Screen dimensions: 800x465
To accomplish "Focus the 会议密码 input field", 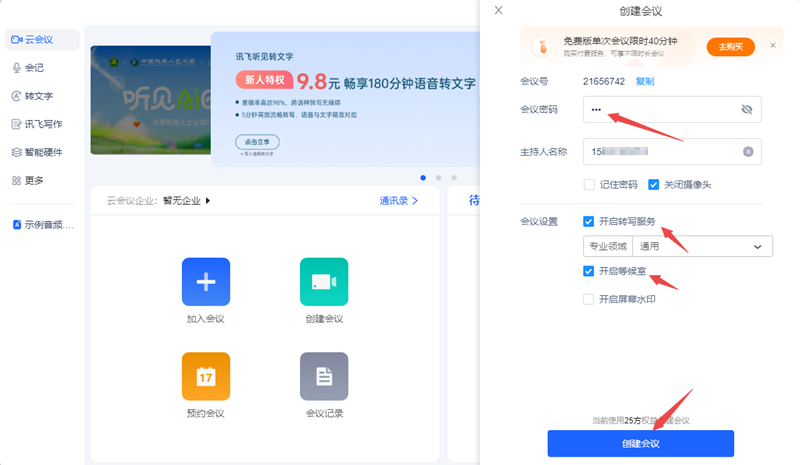I will [x=672, y=109].
